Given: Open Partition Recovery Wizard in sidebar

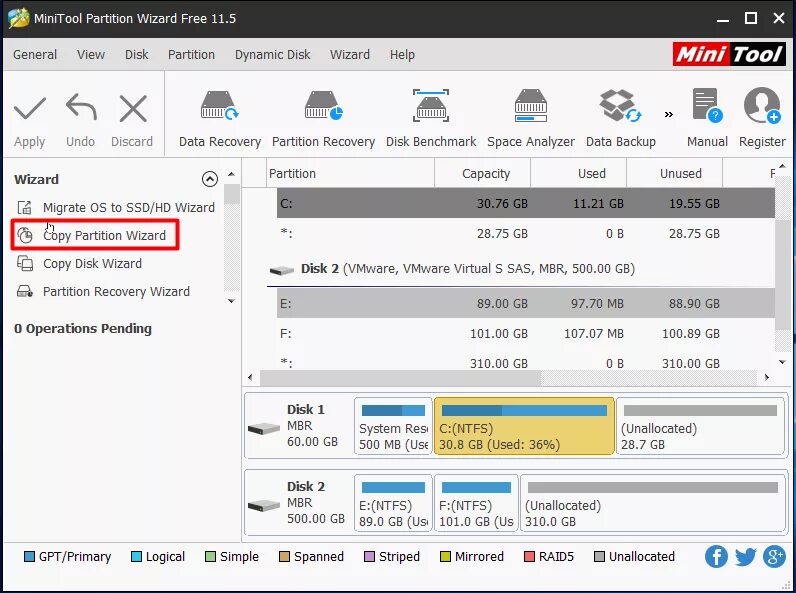Looking at the screenshot, I should pyautogui.click(x=103, y=291).
